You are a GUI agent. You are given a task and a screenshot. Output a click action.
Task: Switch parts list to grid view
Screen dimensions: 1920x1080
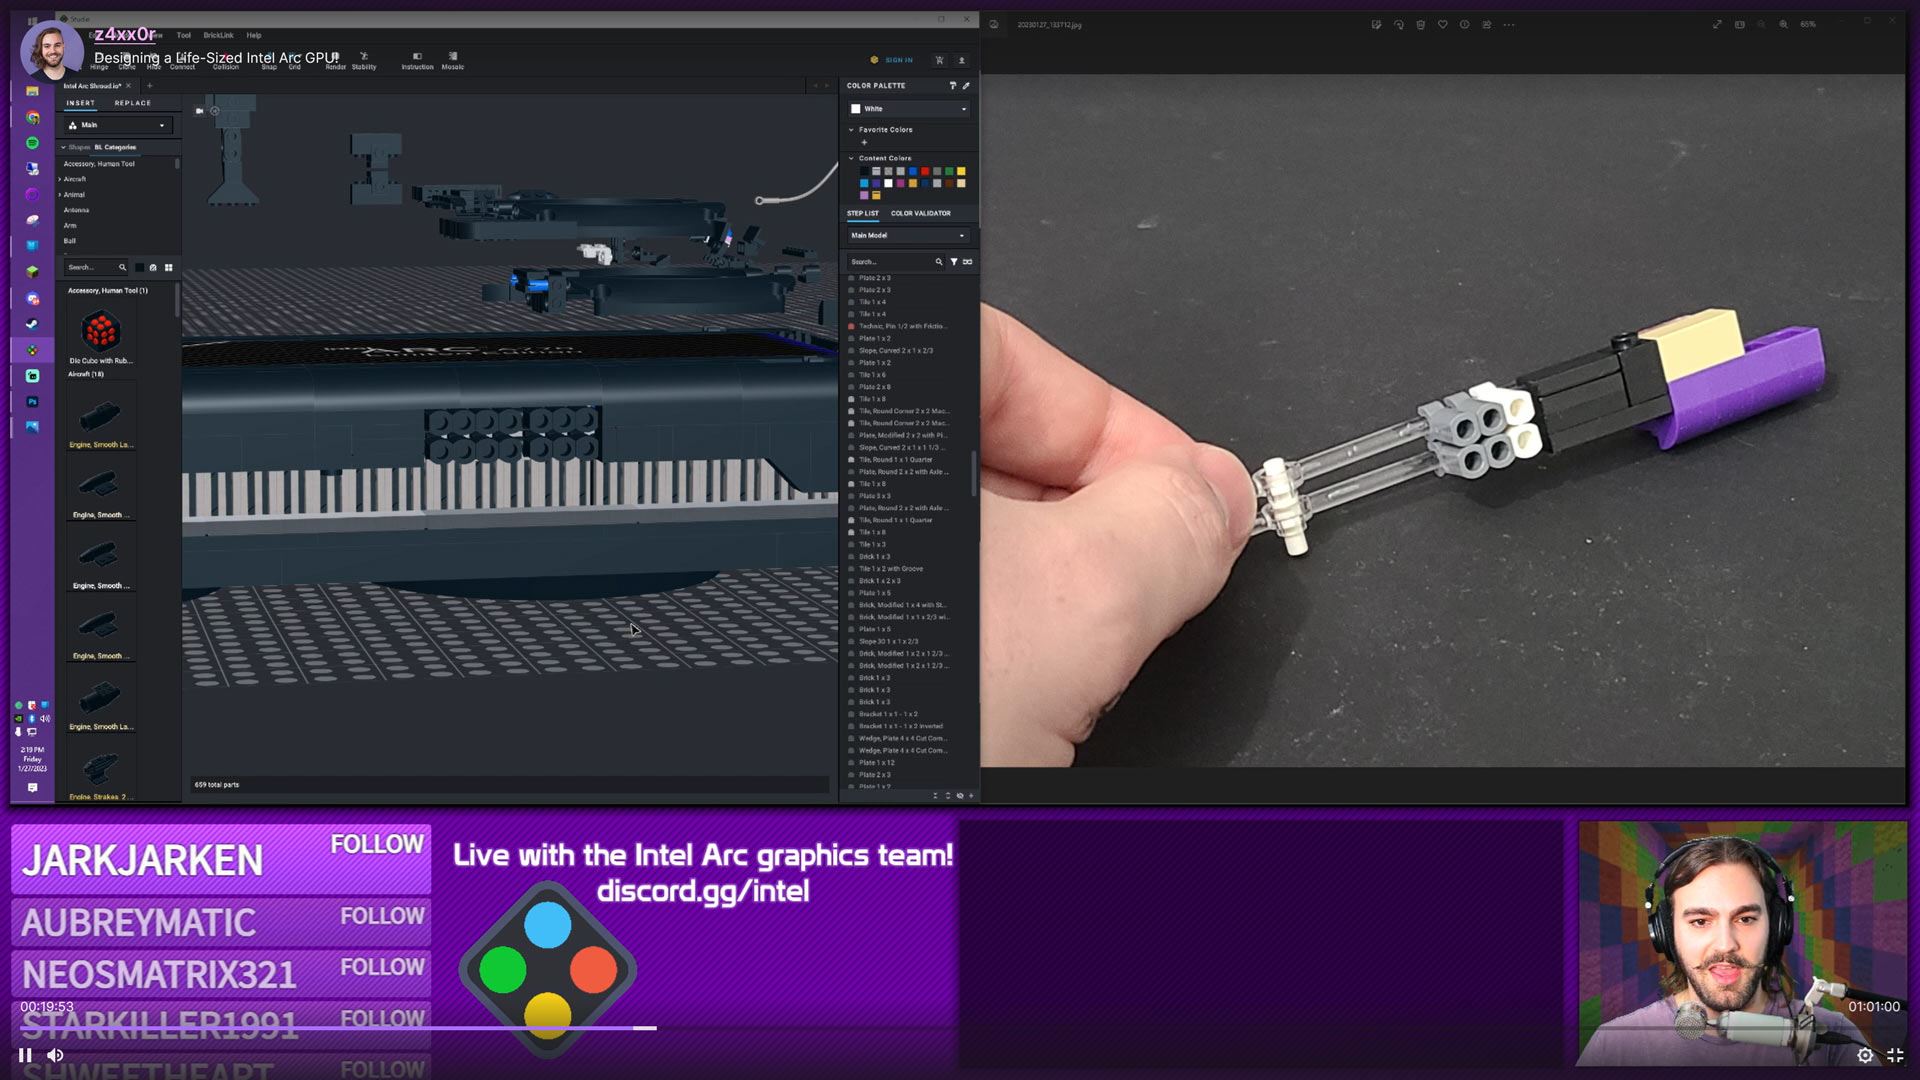(x=168, y=268)
